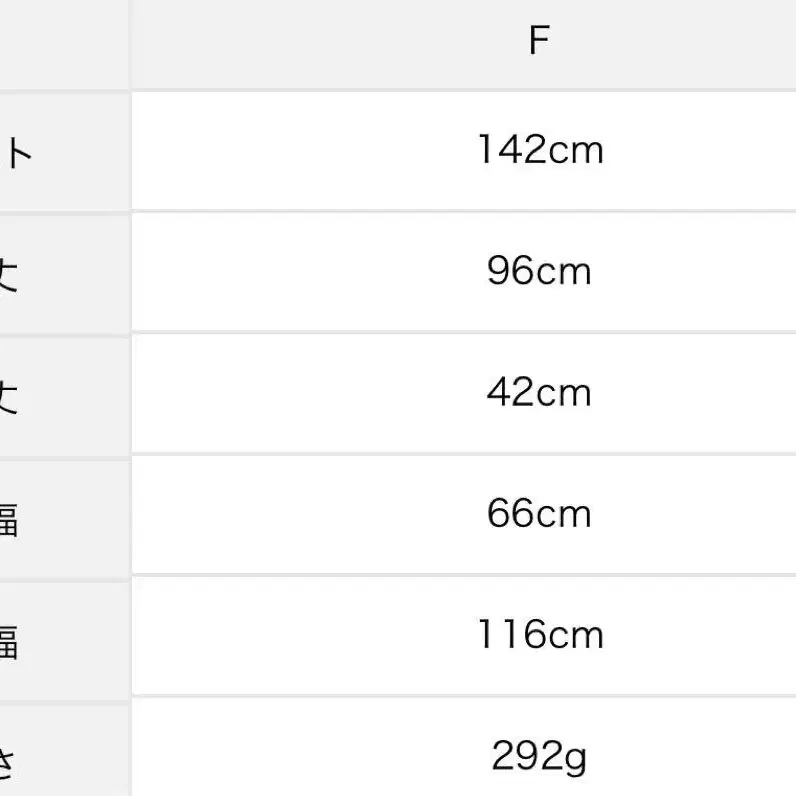The height and width of the screenshot is (796, 796).
Task: Click the 66cm width value
Action: pyautogui.click(x=540, y=514)
